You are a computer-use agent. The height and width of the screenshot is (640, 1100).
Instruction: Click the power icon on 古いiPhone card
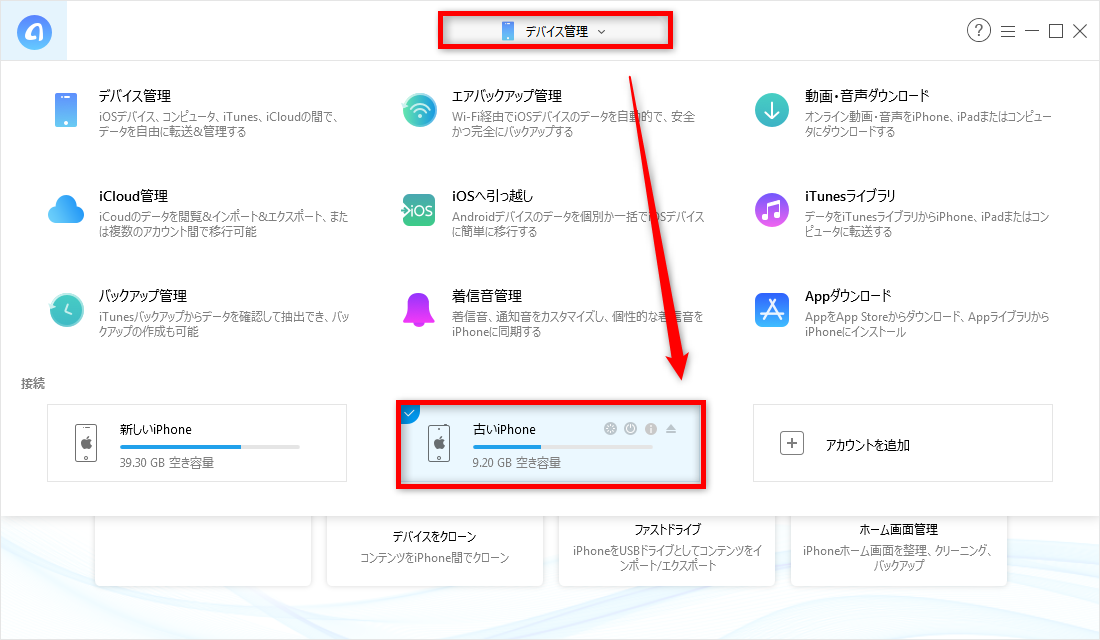(x=631, y=429)
